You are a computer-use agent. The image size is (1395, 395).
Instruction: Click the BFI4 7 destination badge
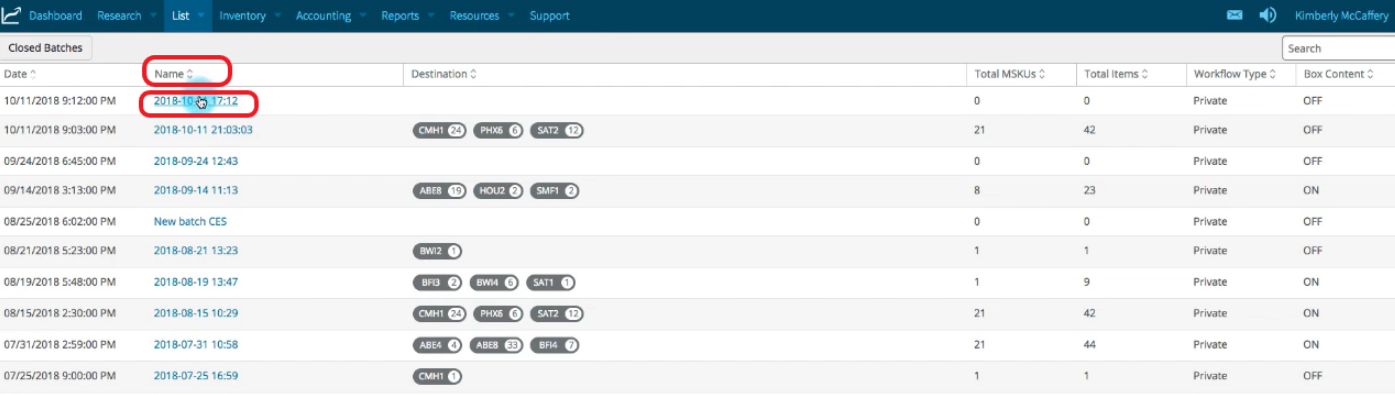point(555,345)
